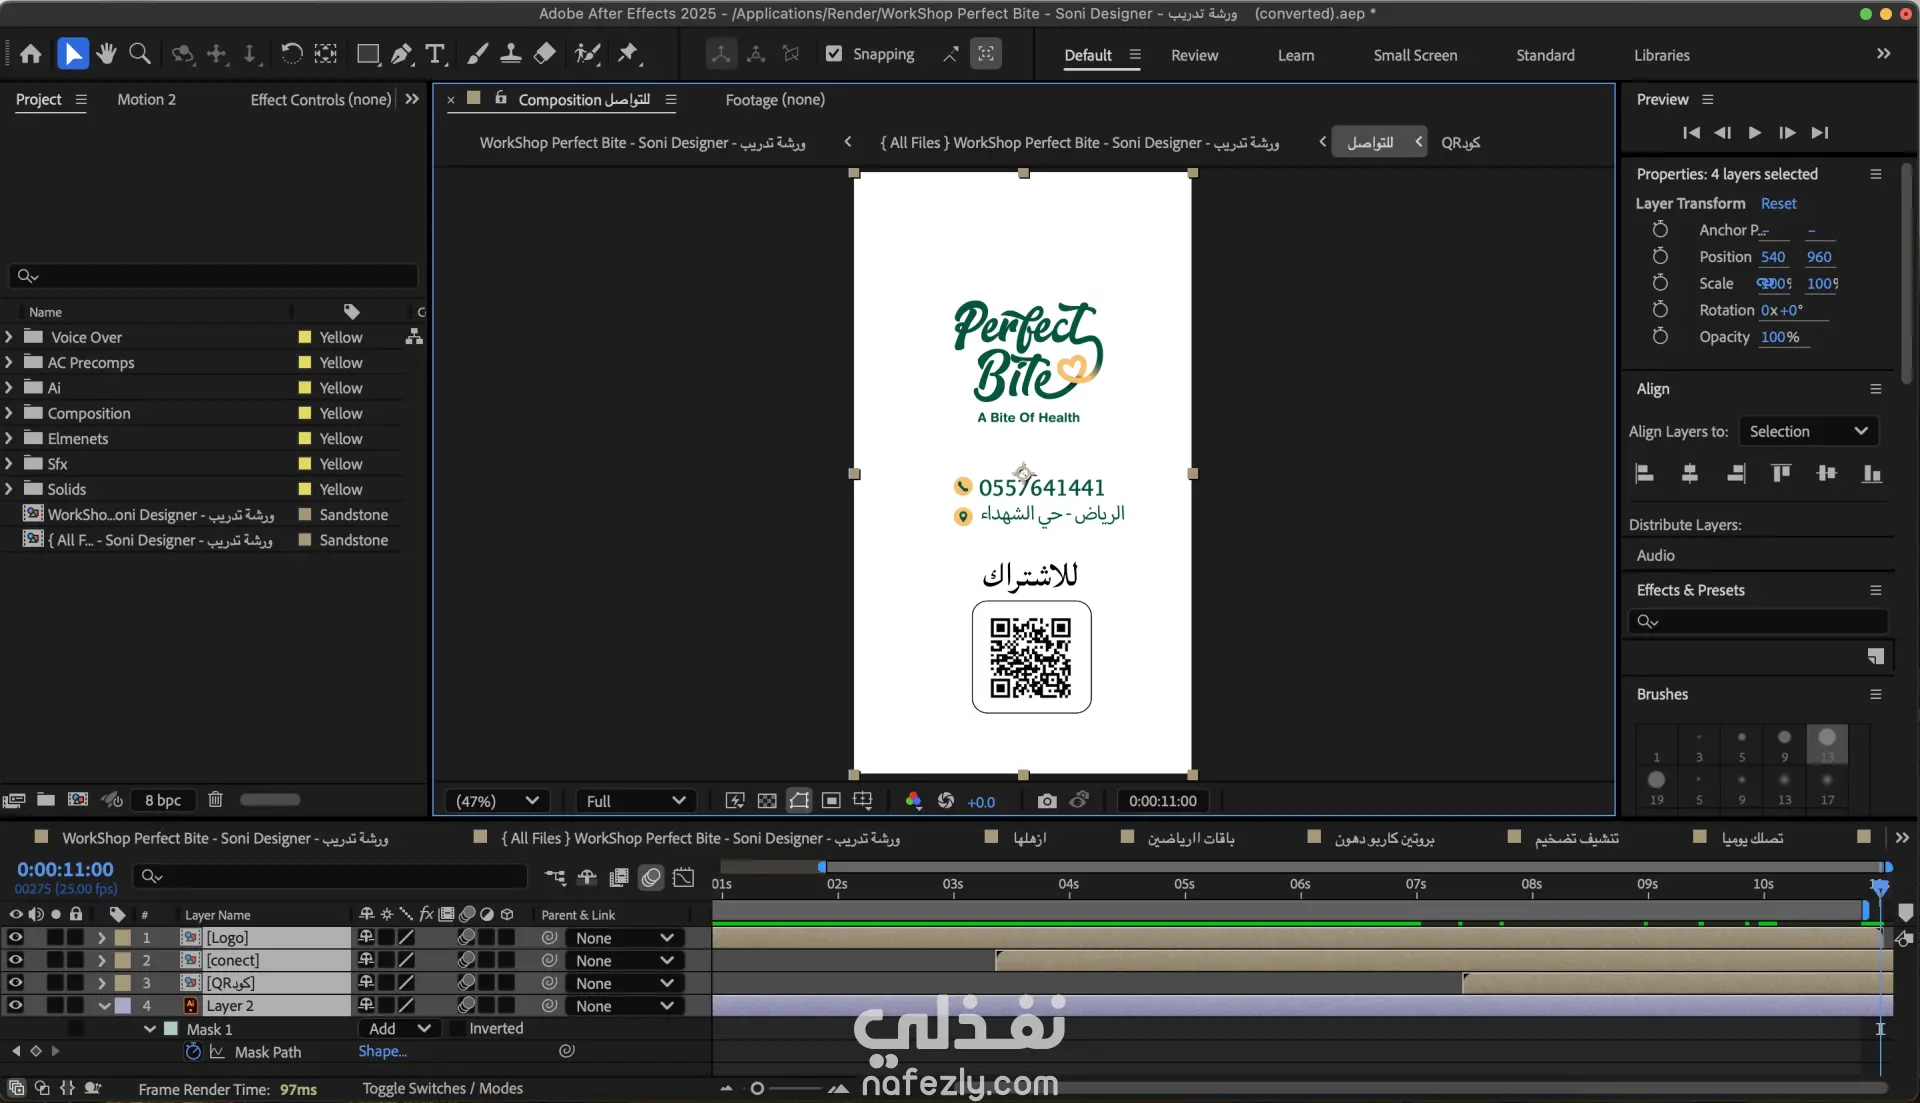This screenshot has height=1103, width=1920.
Task: Switch to the Review workspace
Action: [x=1194, y=56]
